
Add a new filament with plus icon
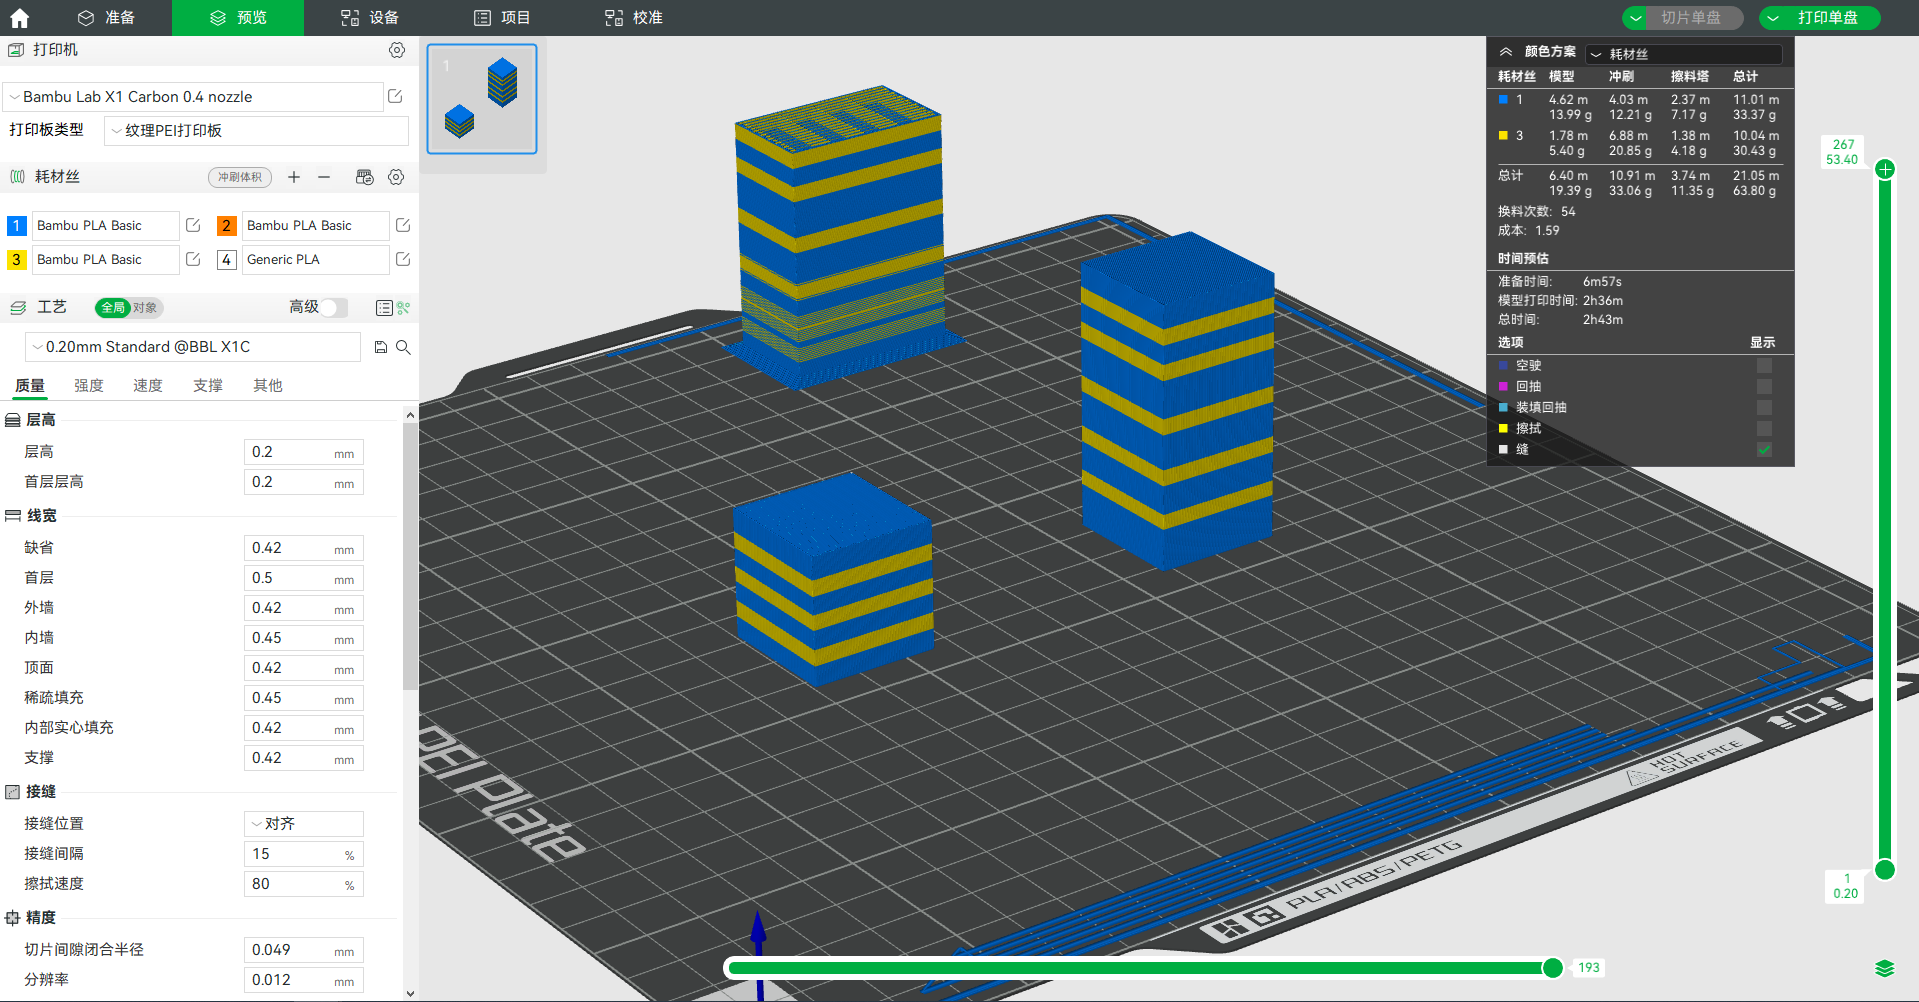(x=294, y=177)
